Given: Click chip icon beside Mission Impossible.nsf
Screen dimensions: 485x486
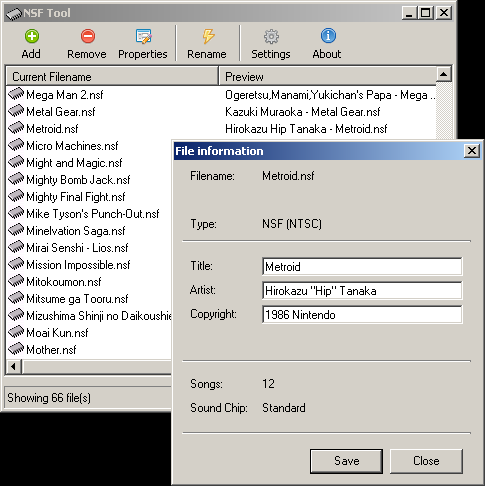Looking at the screenshot, I should pyautogui.click(x=16, y=264).
